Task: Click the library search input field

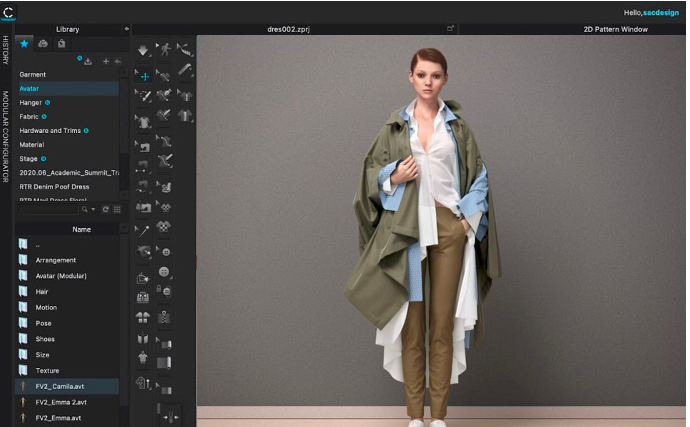Action: 48,210
